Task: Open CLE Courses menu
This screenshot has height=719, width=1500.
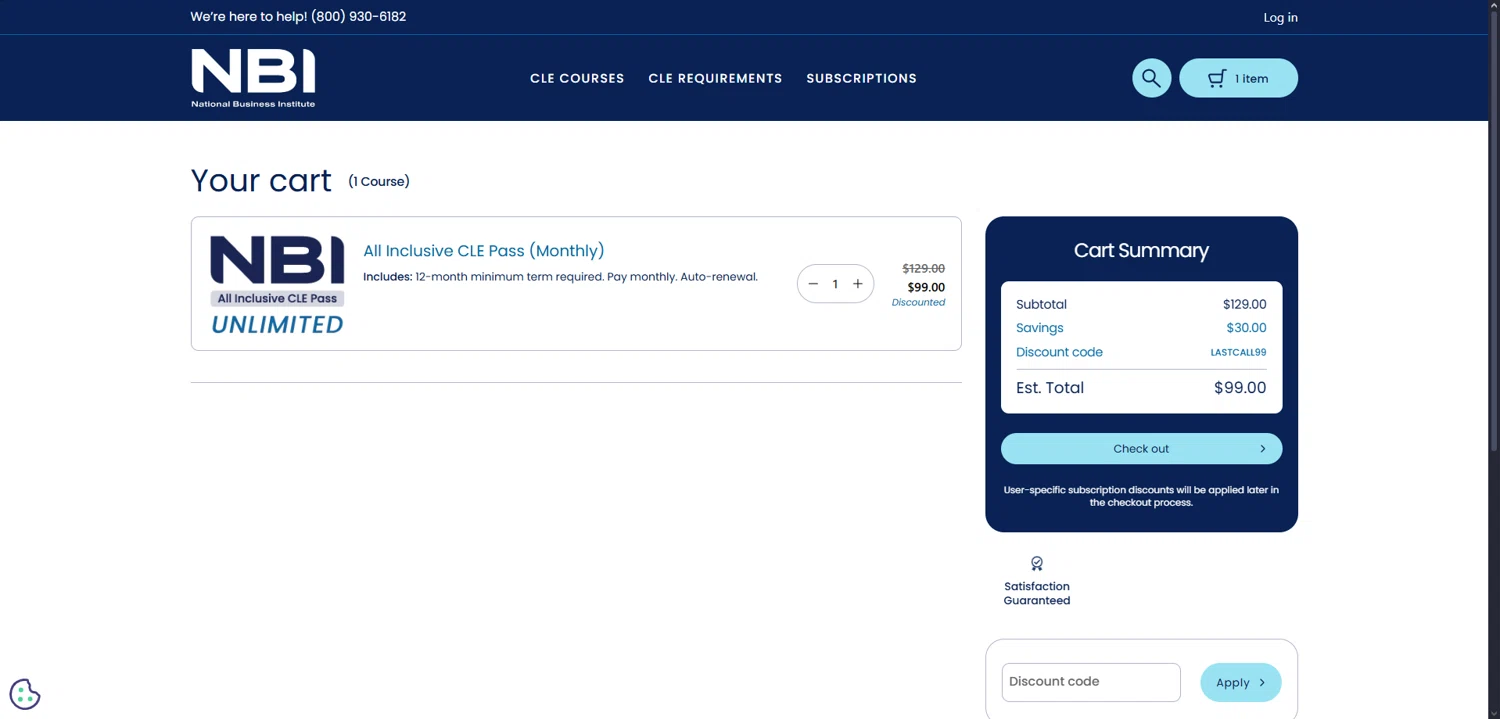Action: (x=577, y=78)
